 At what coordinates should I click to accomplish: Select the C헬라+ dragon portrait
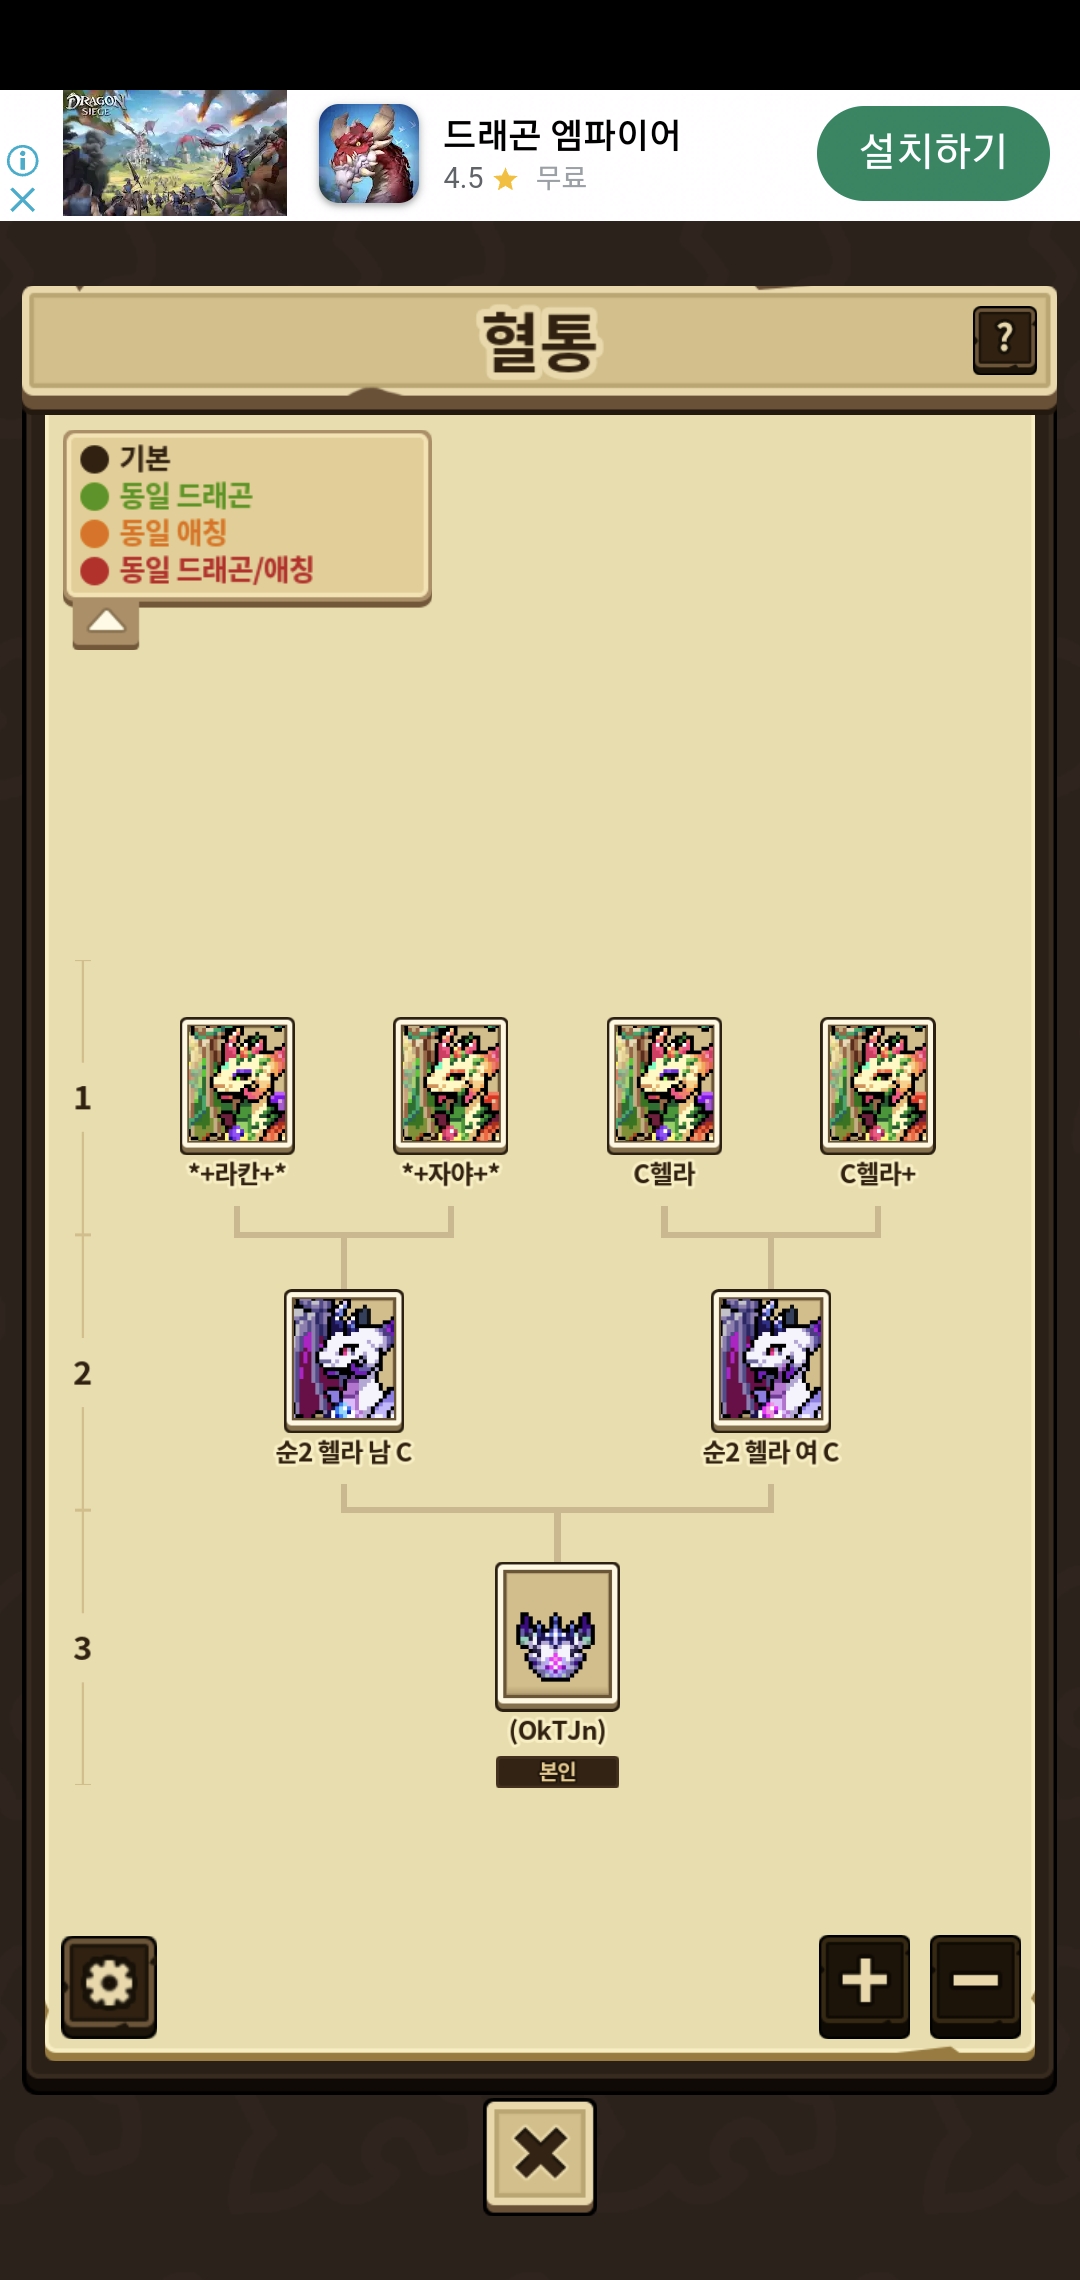[x=878, y=1085]
